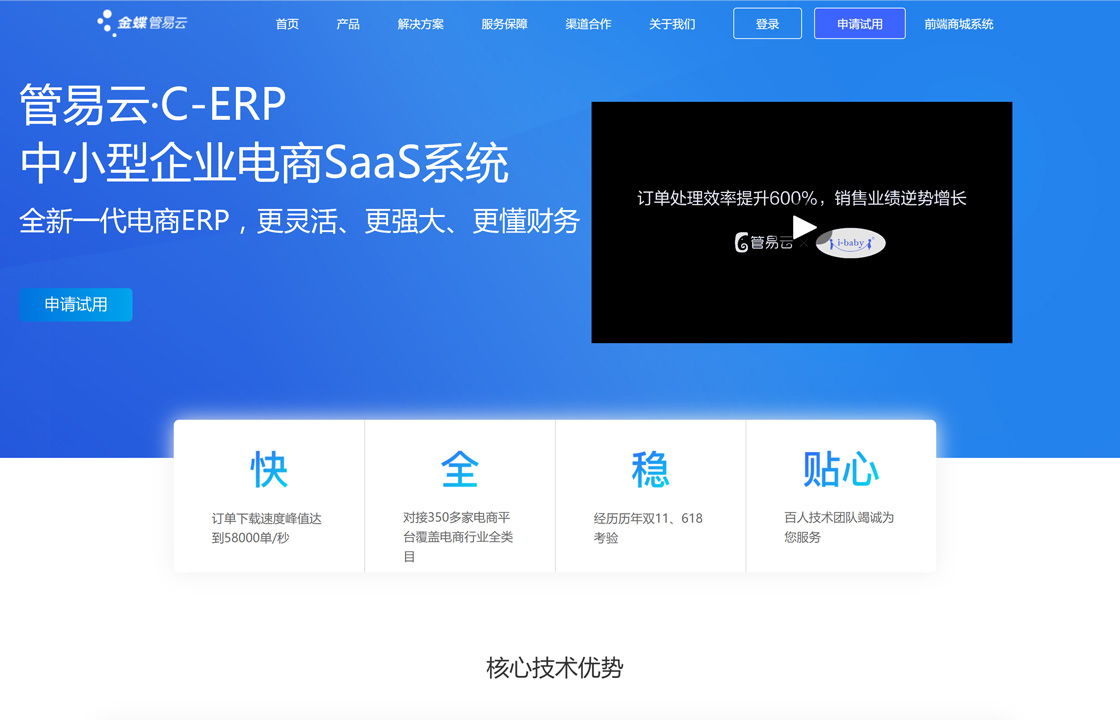Viewport: 1120px width, 720px height.
Task: Click the 订单下载速度峰值达到58000单/秒 text
Action: click(x=266, y=528)
